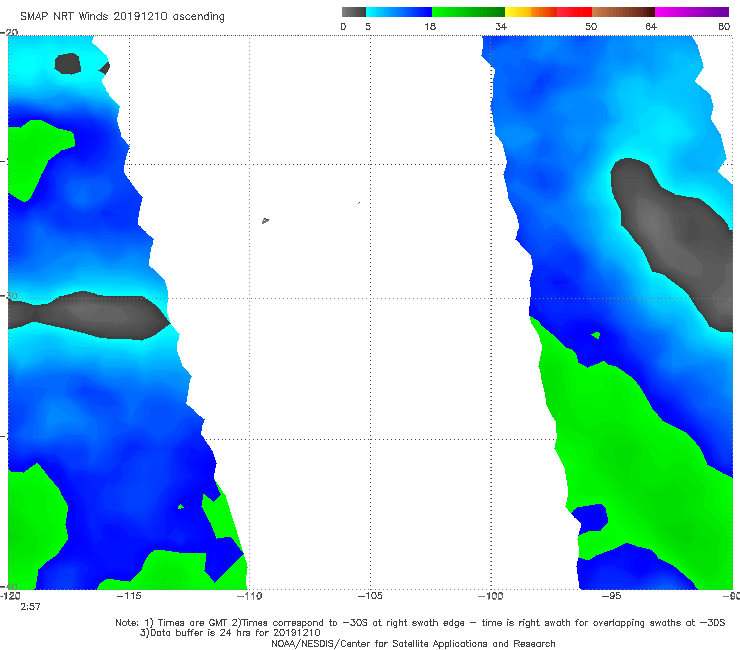Click the note "3)Data buffer is 24 hrs for 20191210"

pyautogui.click(x=230, y=633)
